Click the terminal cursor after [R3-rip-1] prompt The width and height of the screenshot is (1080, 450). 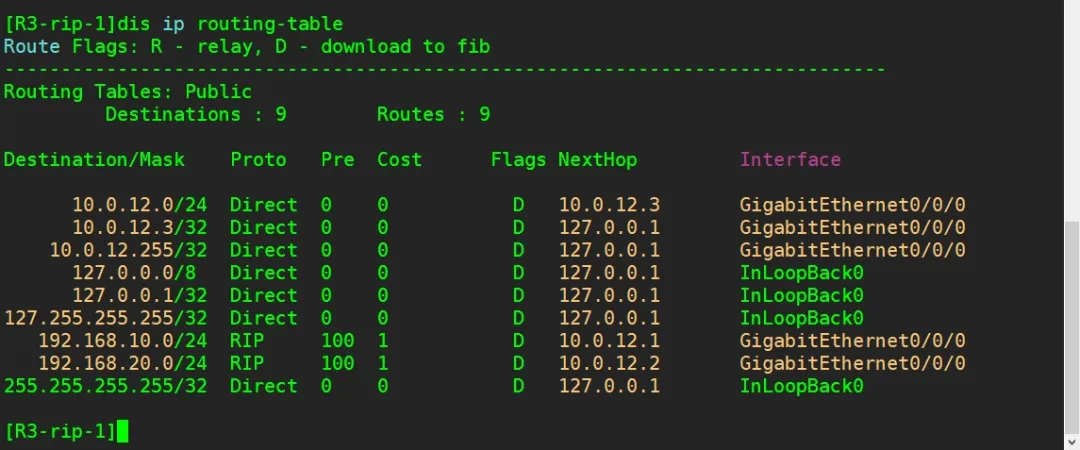[123, 431]
